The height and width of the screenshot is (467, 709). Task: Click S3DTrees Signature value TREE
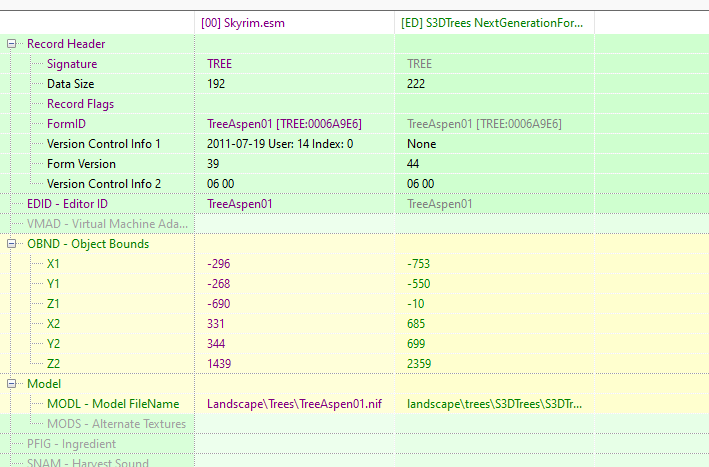tap(419, 64)
